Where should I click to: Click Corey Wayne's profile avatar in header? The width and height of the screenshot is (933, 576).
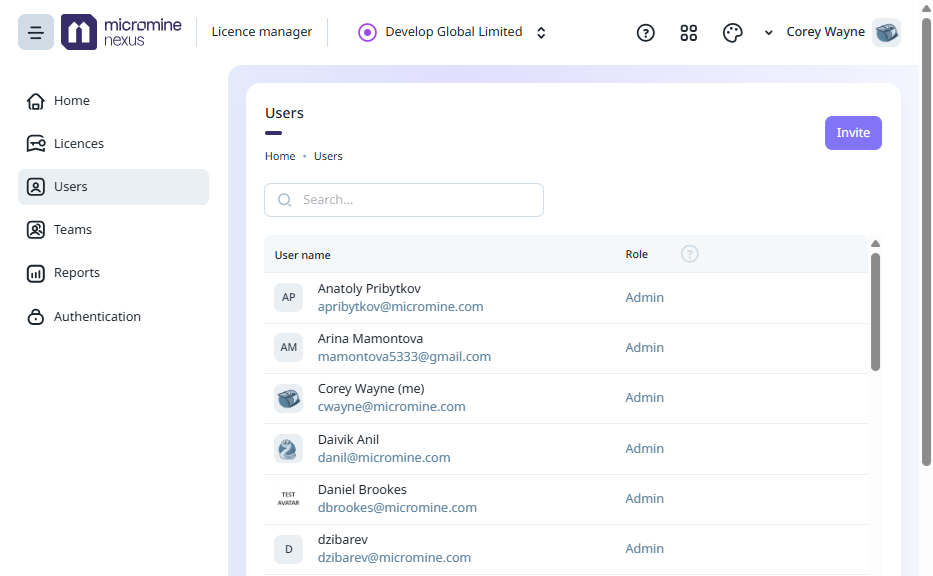pyautogui.click(x=887, y=32)
